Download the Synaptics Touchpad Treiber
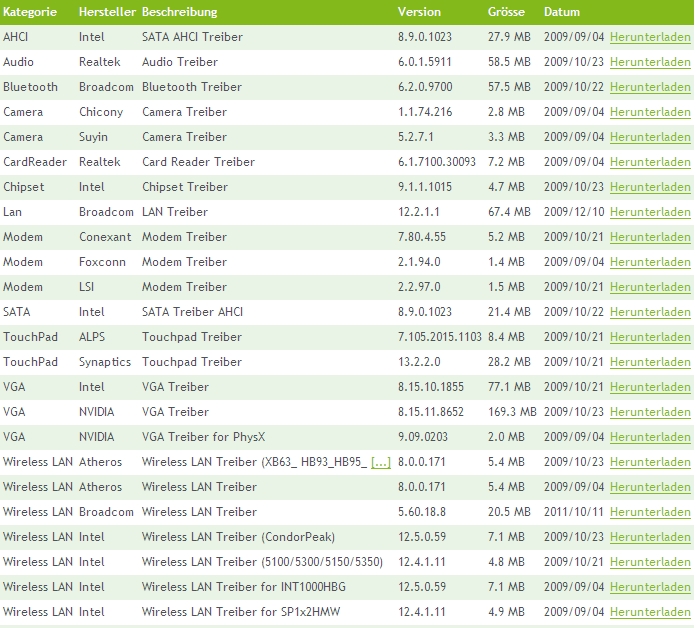Image resolution: width=696 pixels, height=628 pixels. [650, 362]
